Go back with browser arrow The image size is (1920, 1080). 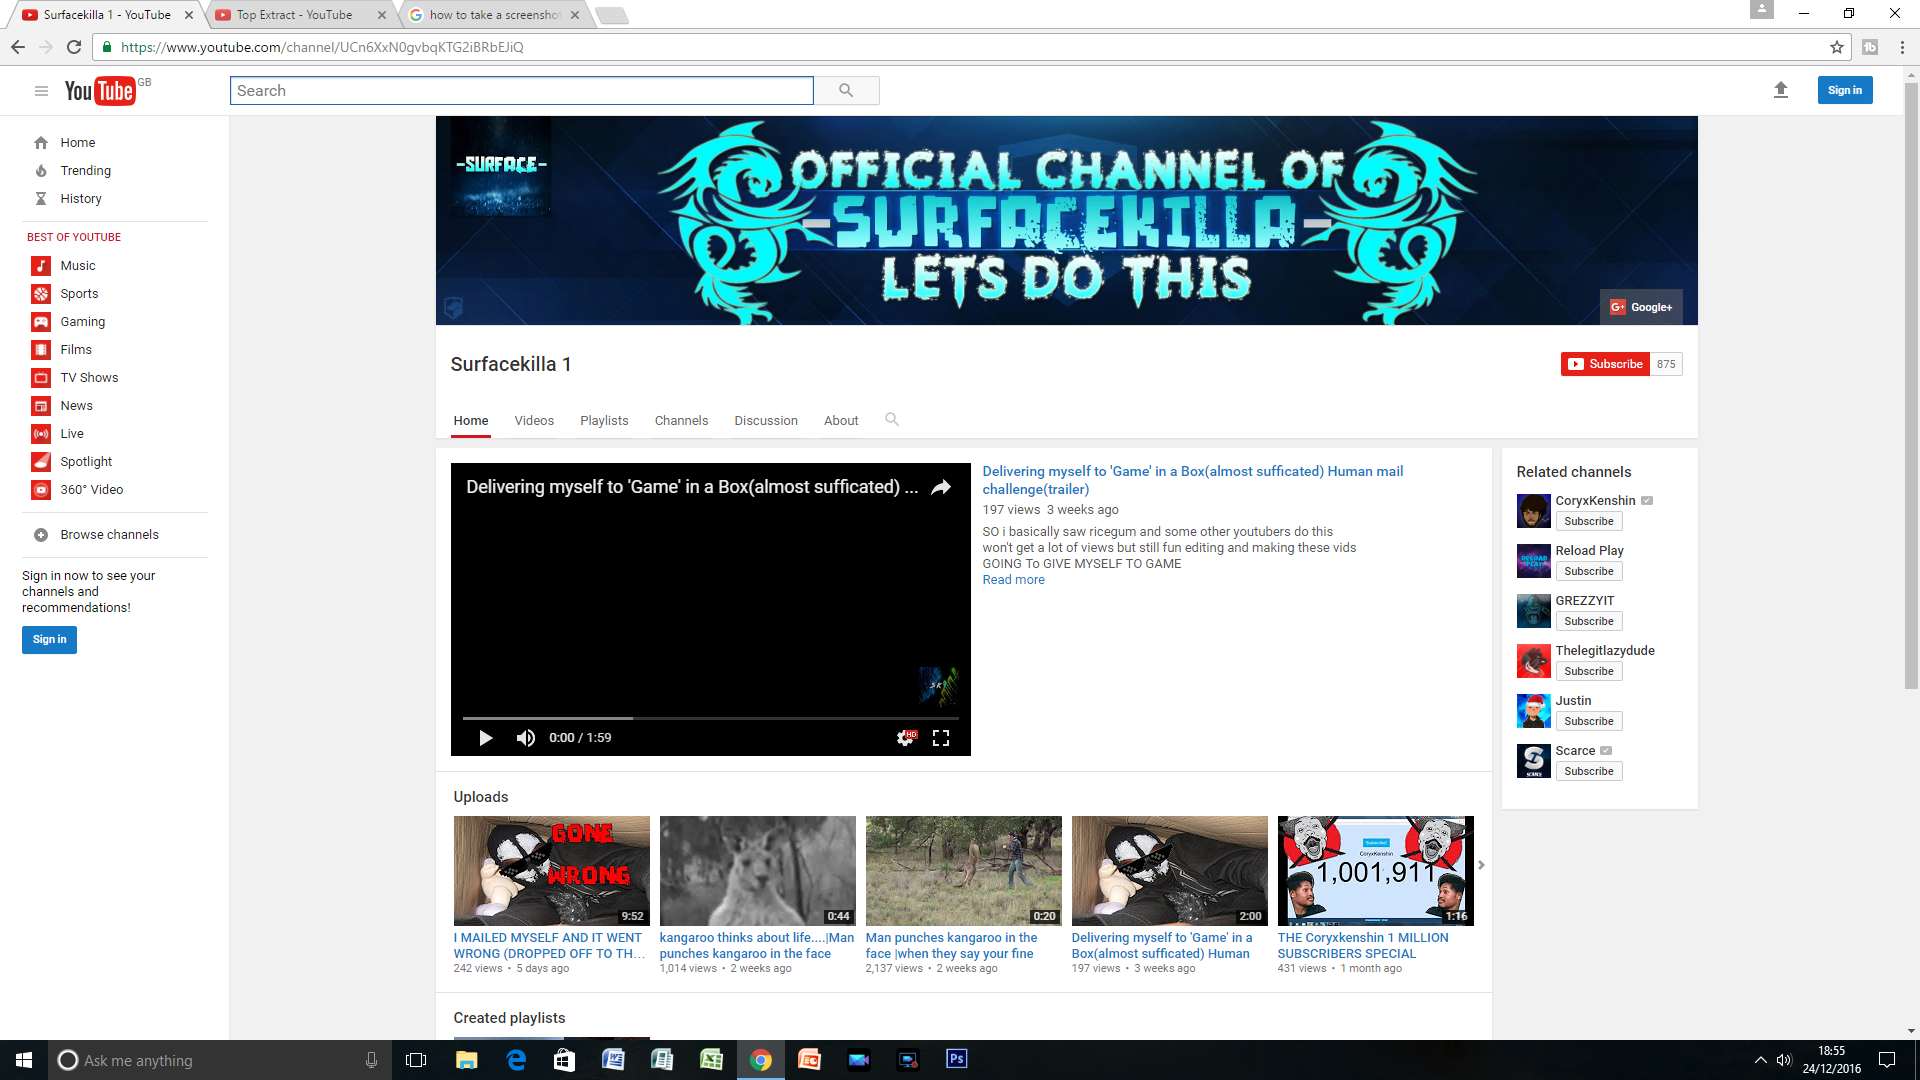pos(18,47)
